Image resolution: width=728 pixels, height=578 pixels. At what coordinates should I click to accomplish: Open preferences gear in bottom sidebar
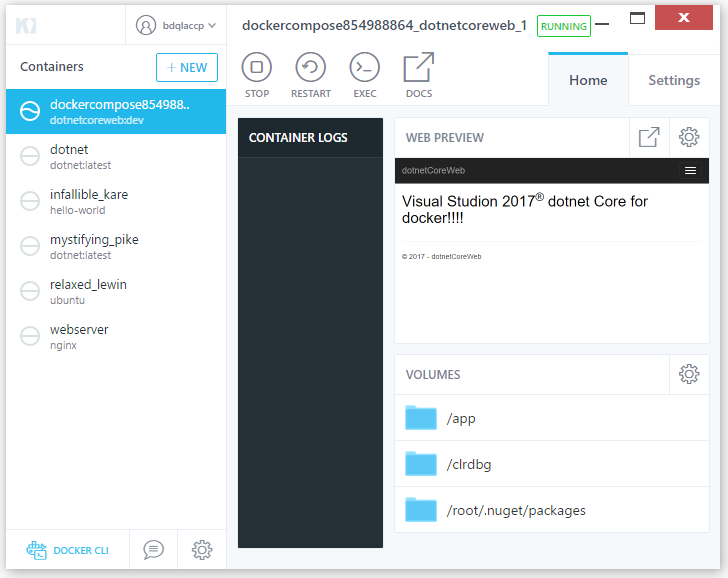202,549
